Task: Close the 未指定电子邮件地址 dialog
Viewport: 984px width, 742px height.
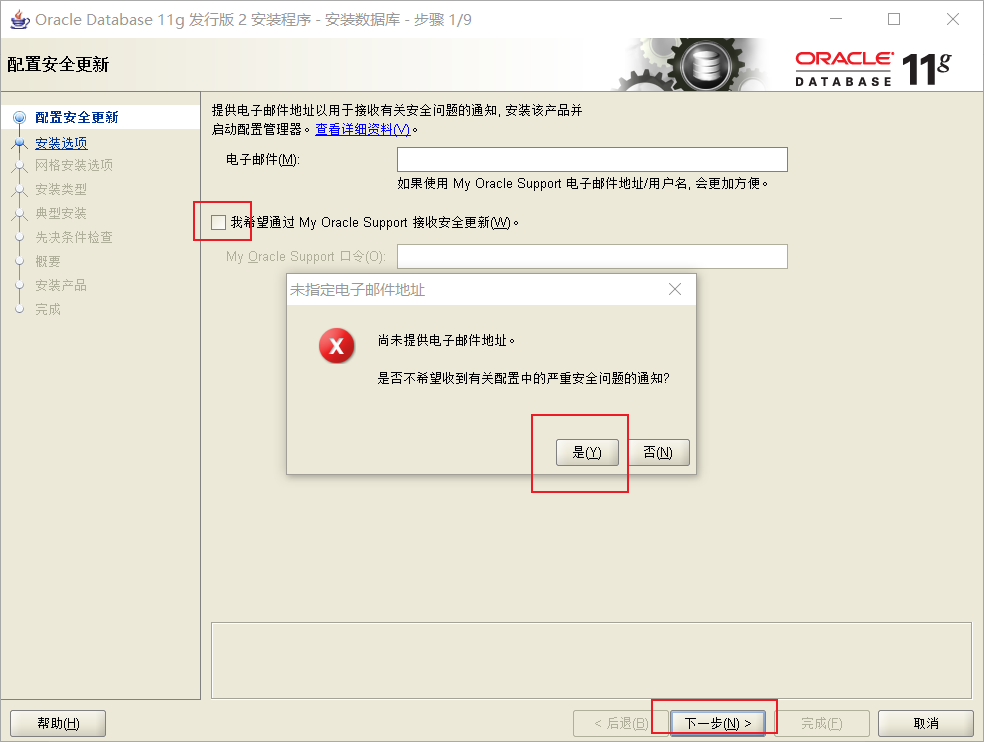Action: 675,289
